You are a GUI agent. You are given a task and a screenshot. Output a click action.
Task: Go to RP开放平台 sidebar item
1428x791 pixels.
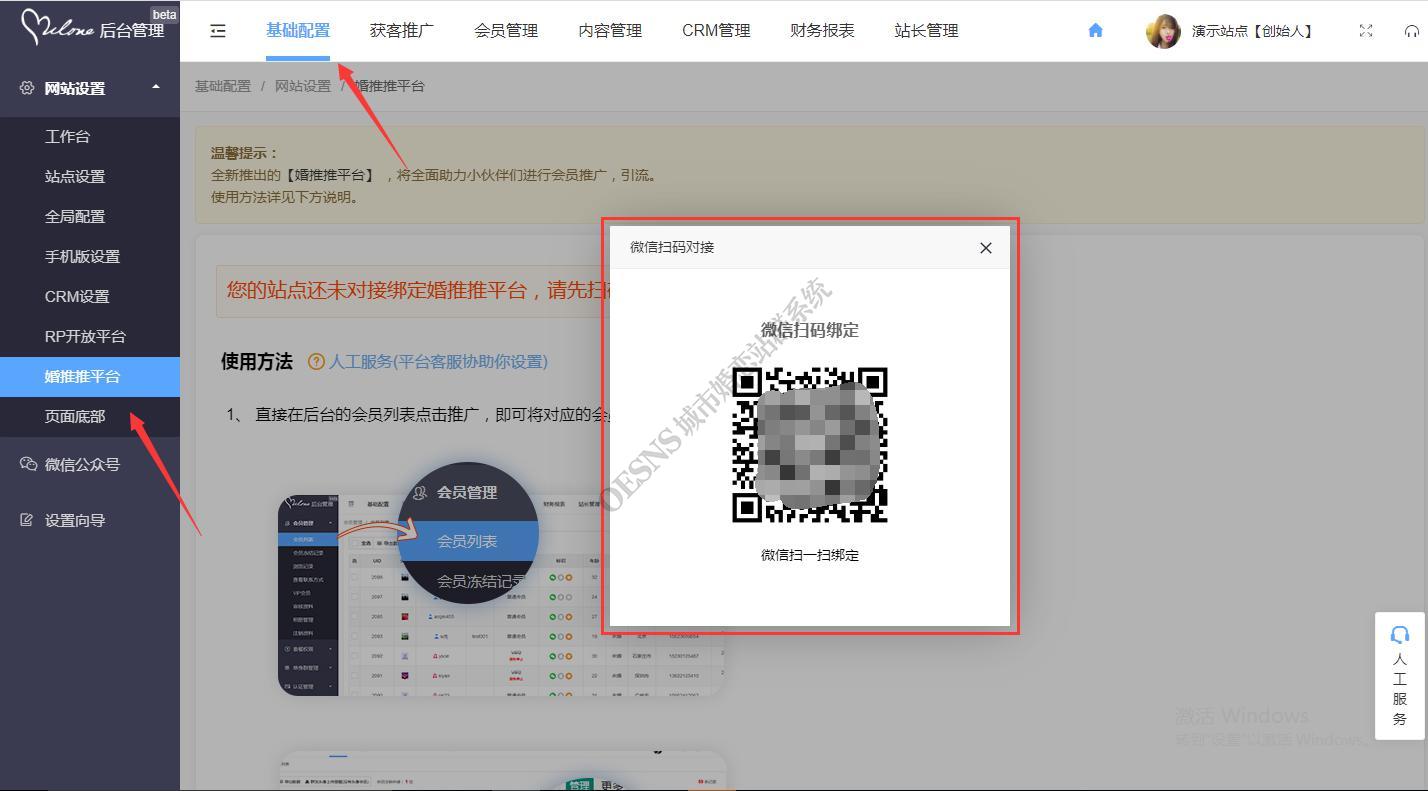tap(90, 337)
